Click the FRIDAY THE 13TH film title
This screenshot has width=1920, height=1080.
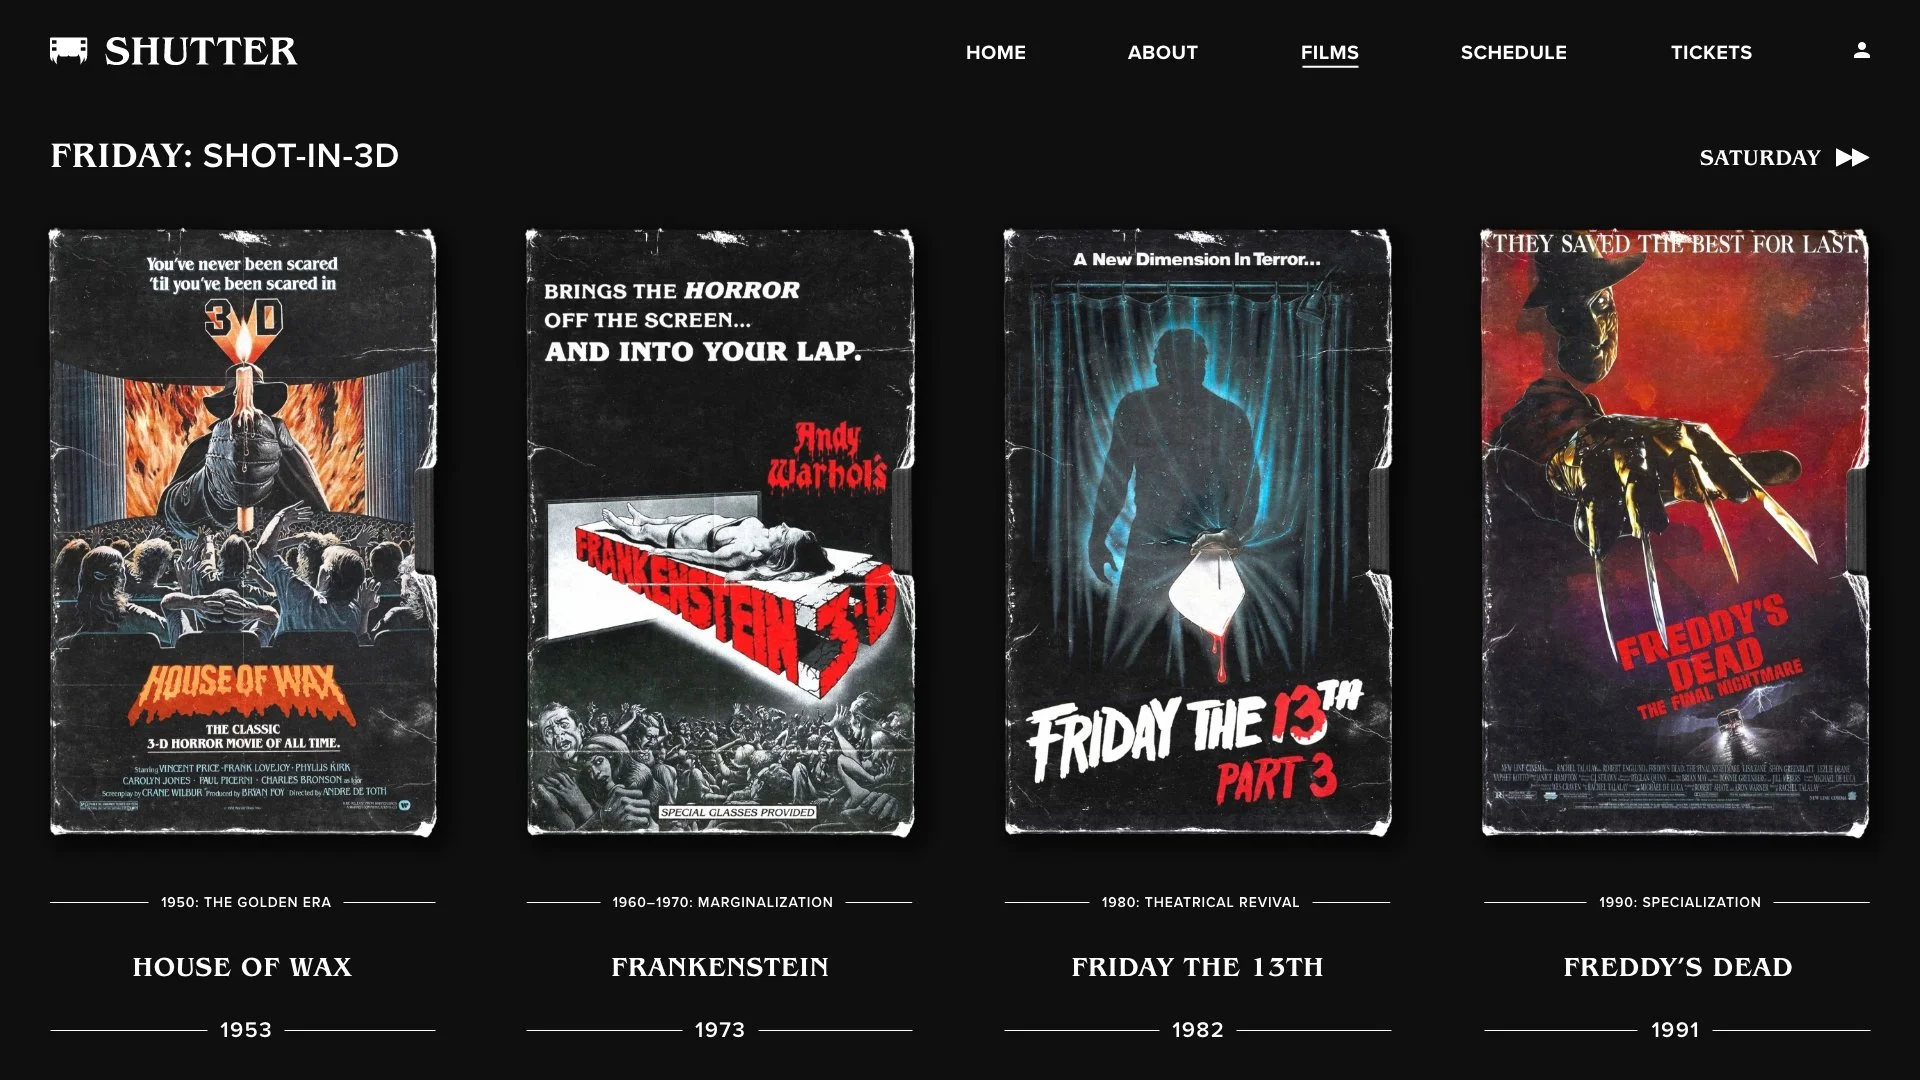coord(1198,967)
